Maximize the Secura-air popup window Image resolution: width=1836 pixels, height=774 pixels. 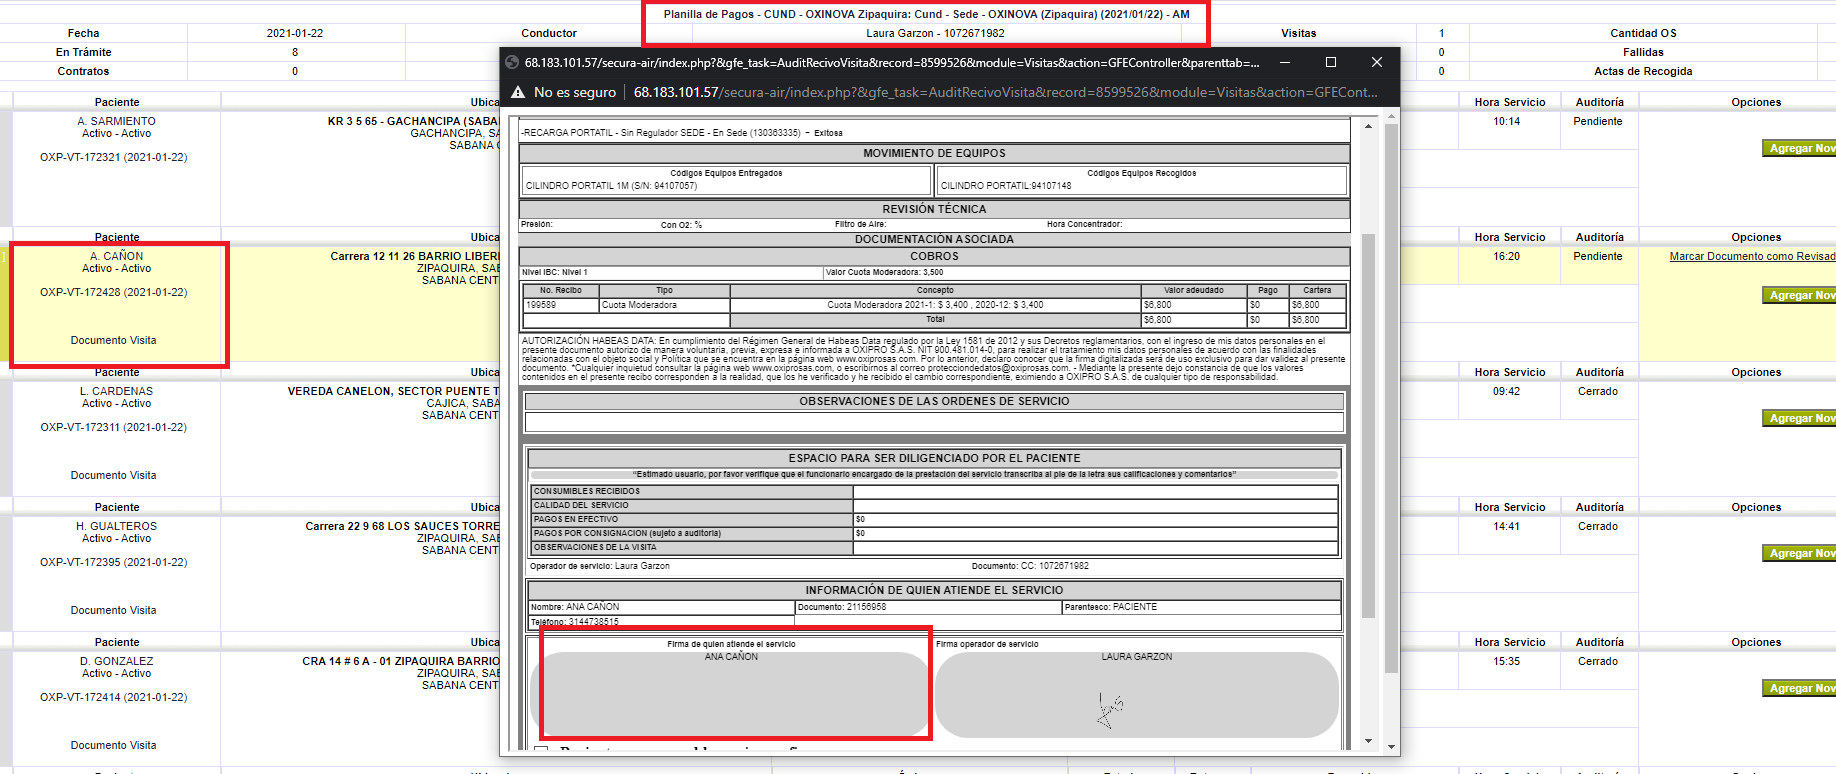tap(1331, 62)
